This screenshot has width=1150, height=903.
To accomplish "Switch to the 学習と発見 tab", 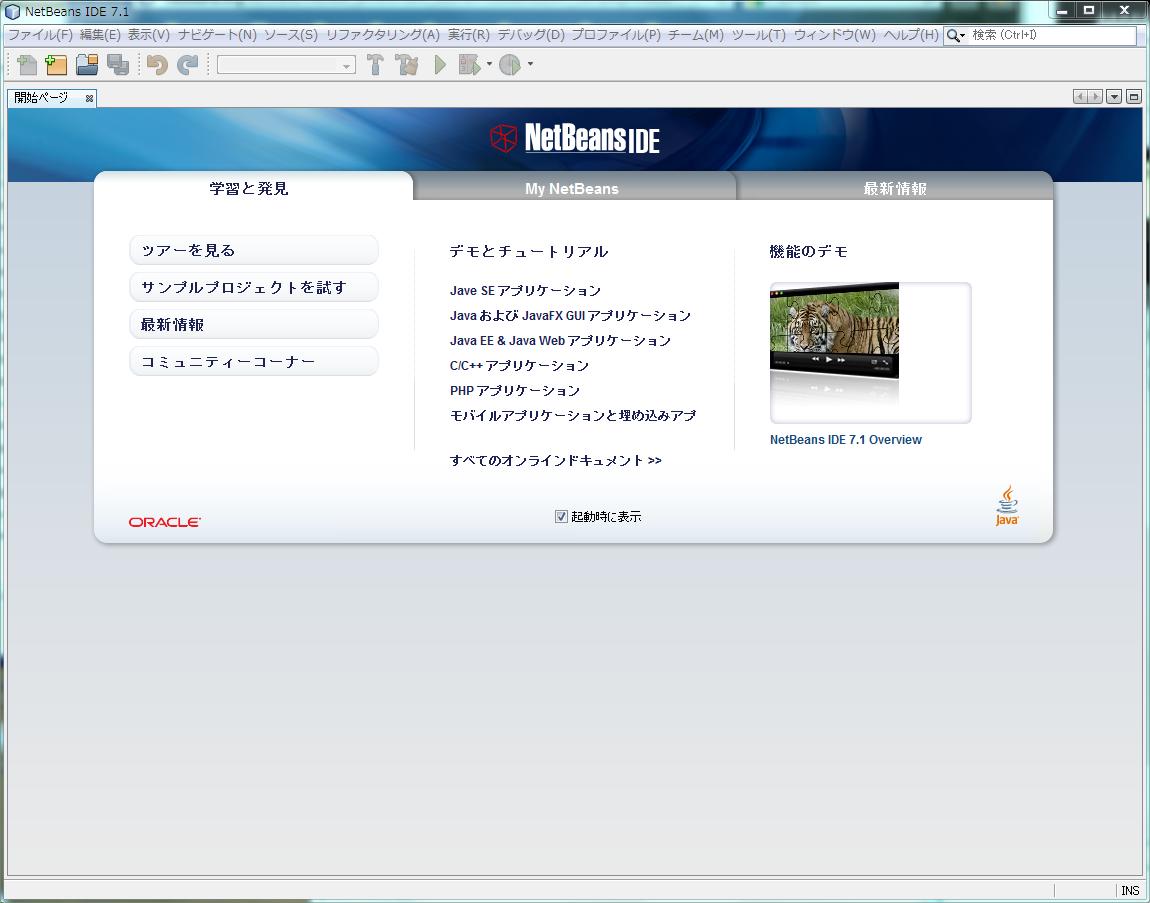I will 249,189.
